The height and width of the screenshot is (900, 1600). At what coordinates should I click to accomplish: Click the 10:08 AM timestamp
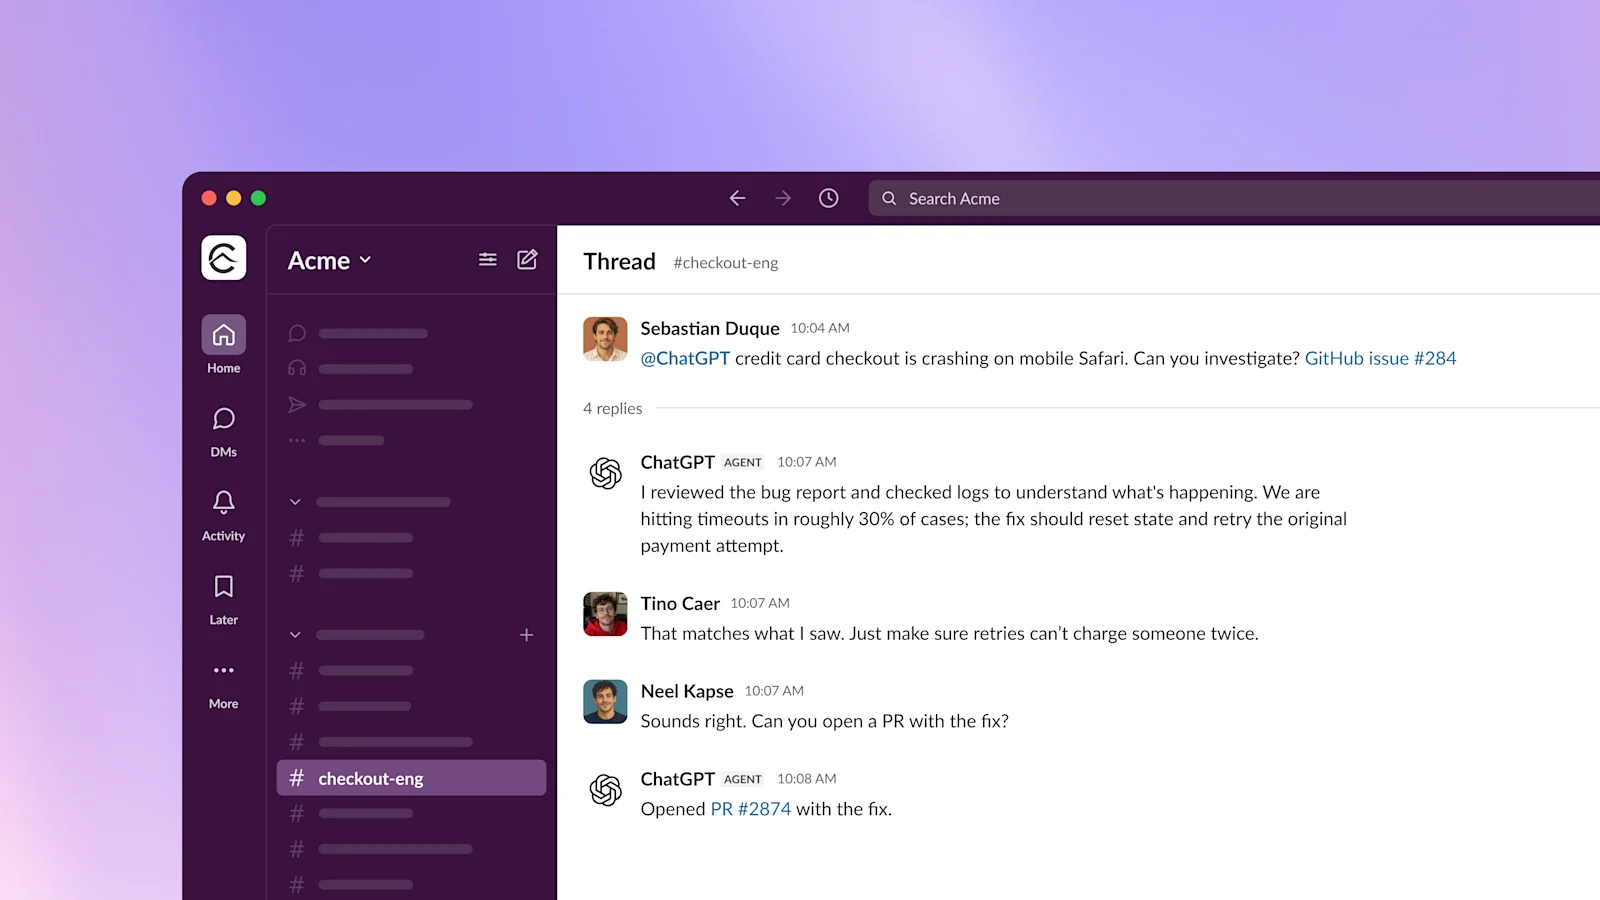807,779
